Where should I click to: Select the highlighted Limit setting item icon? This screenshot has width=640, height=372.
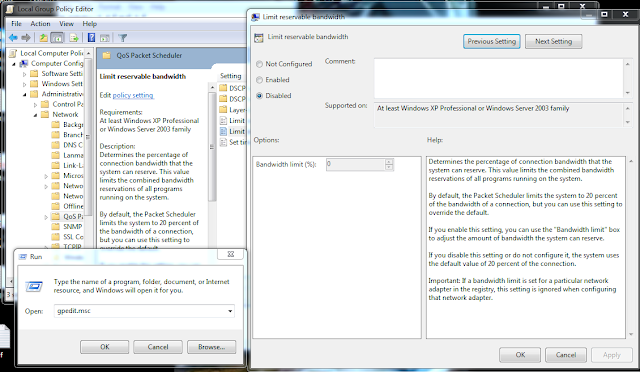[223, 131]
